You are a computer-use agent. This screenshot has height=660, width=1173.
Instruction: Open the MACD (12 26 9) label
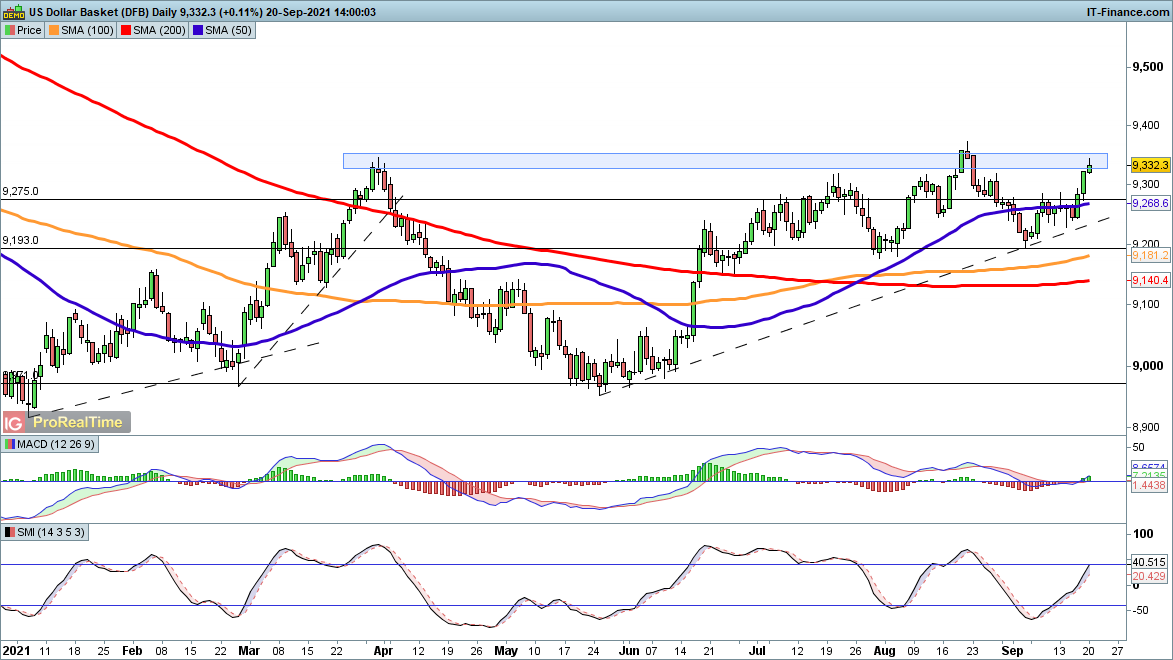pyautogui.click(x=49, y=444)
